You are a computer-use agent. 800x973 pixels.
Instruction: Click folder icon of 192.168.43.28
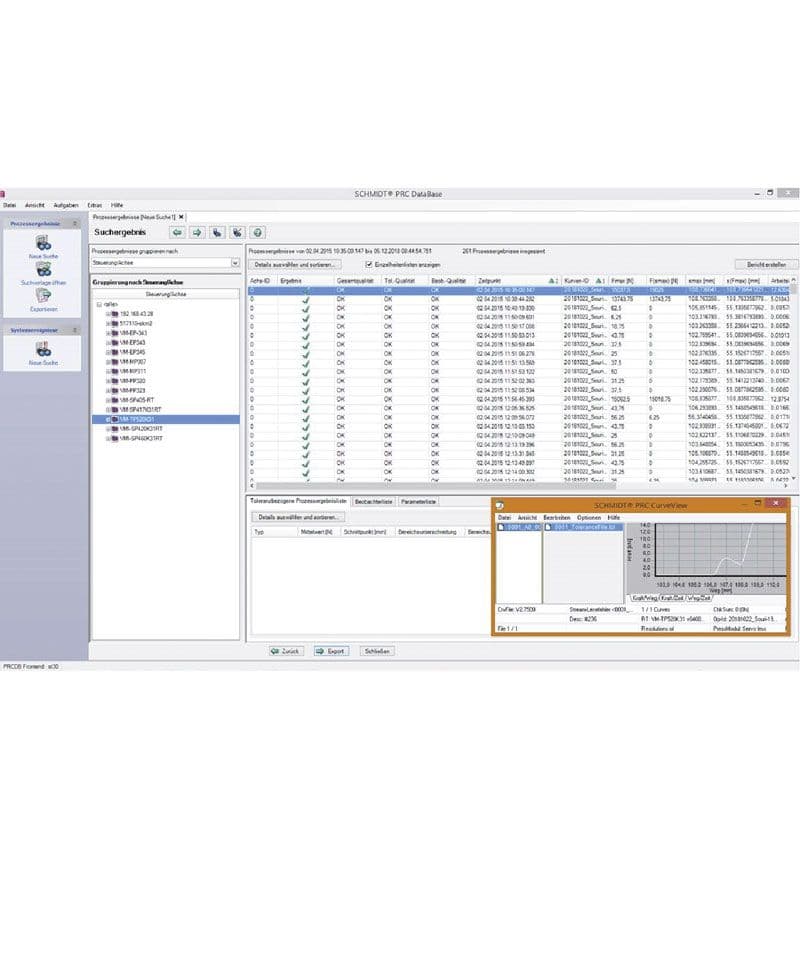click(115, 314)
